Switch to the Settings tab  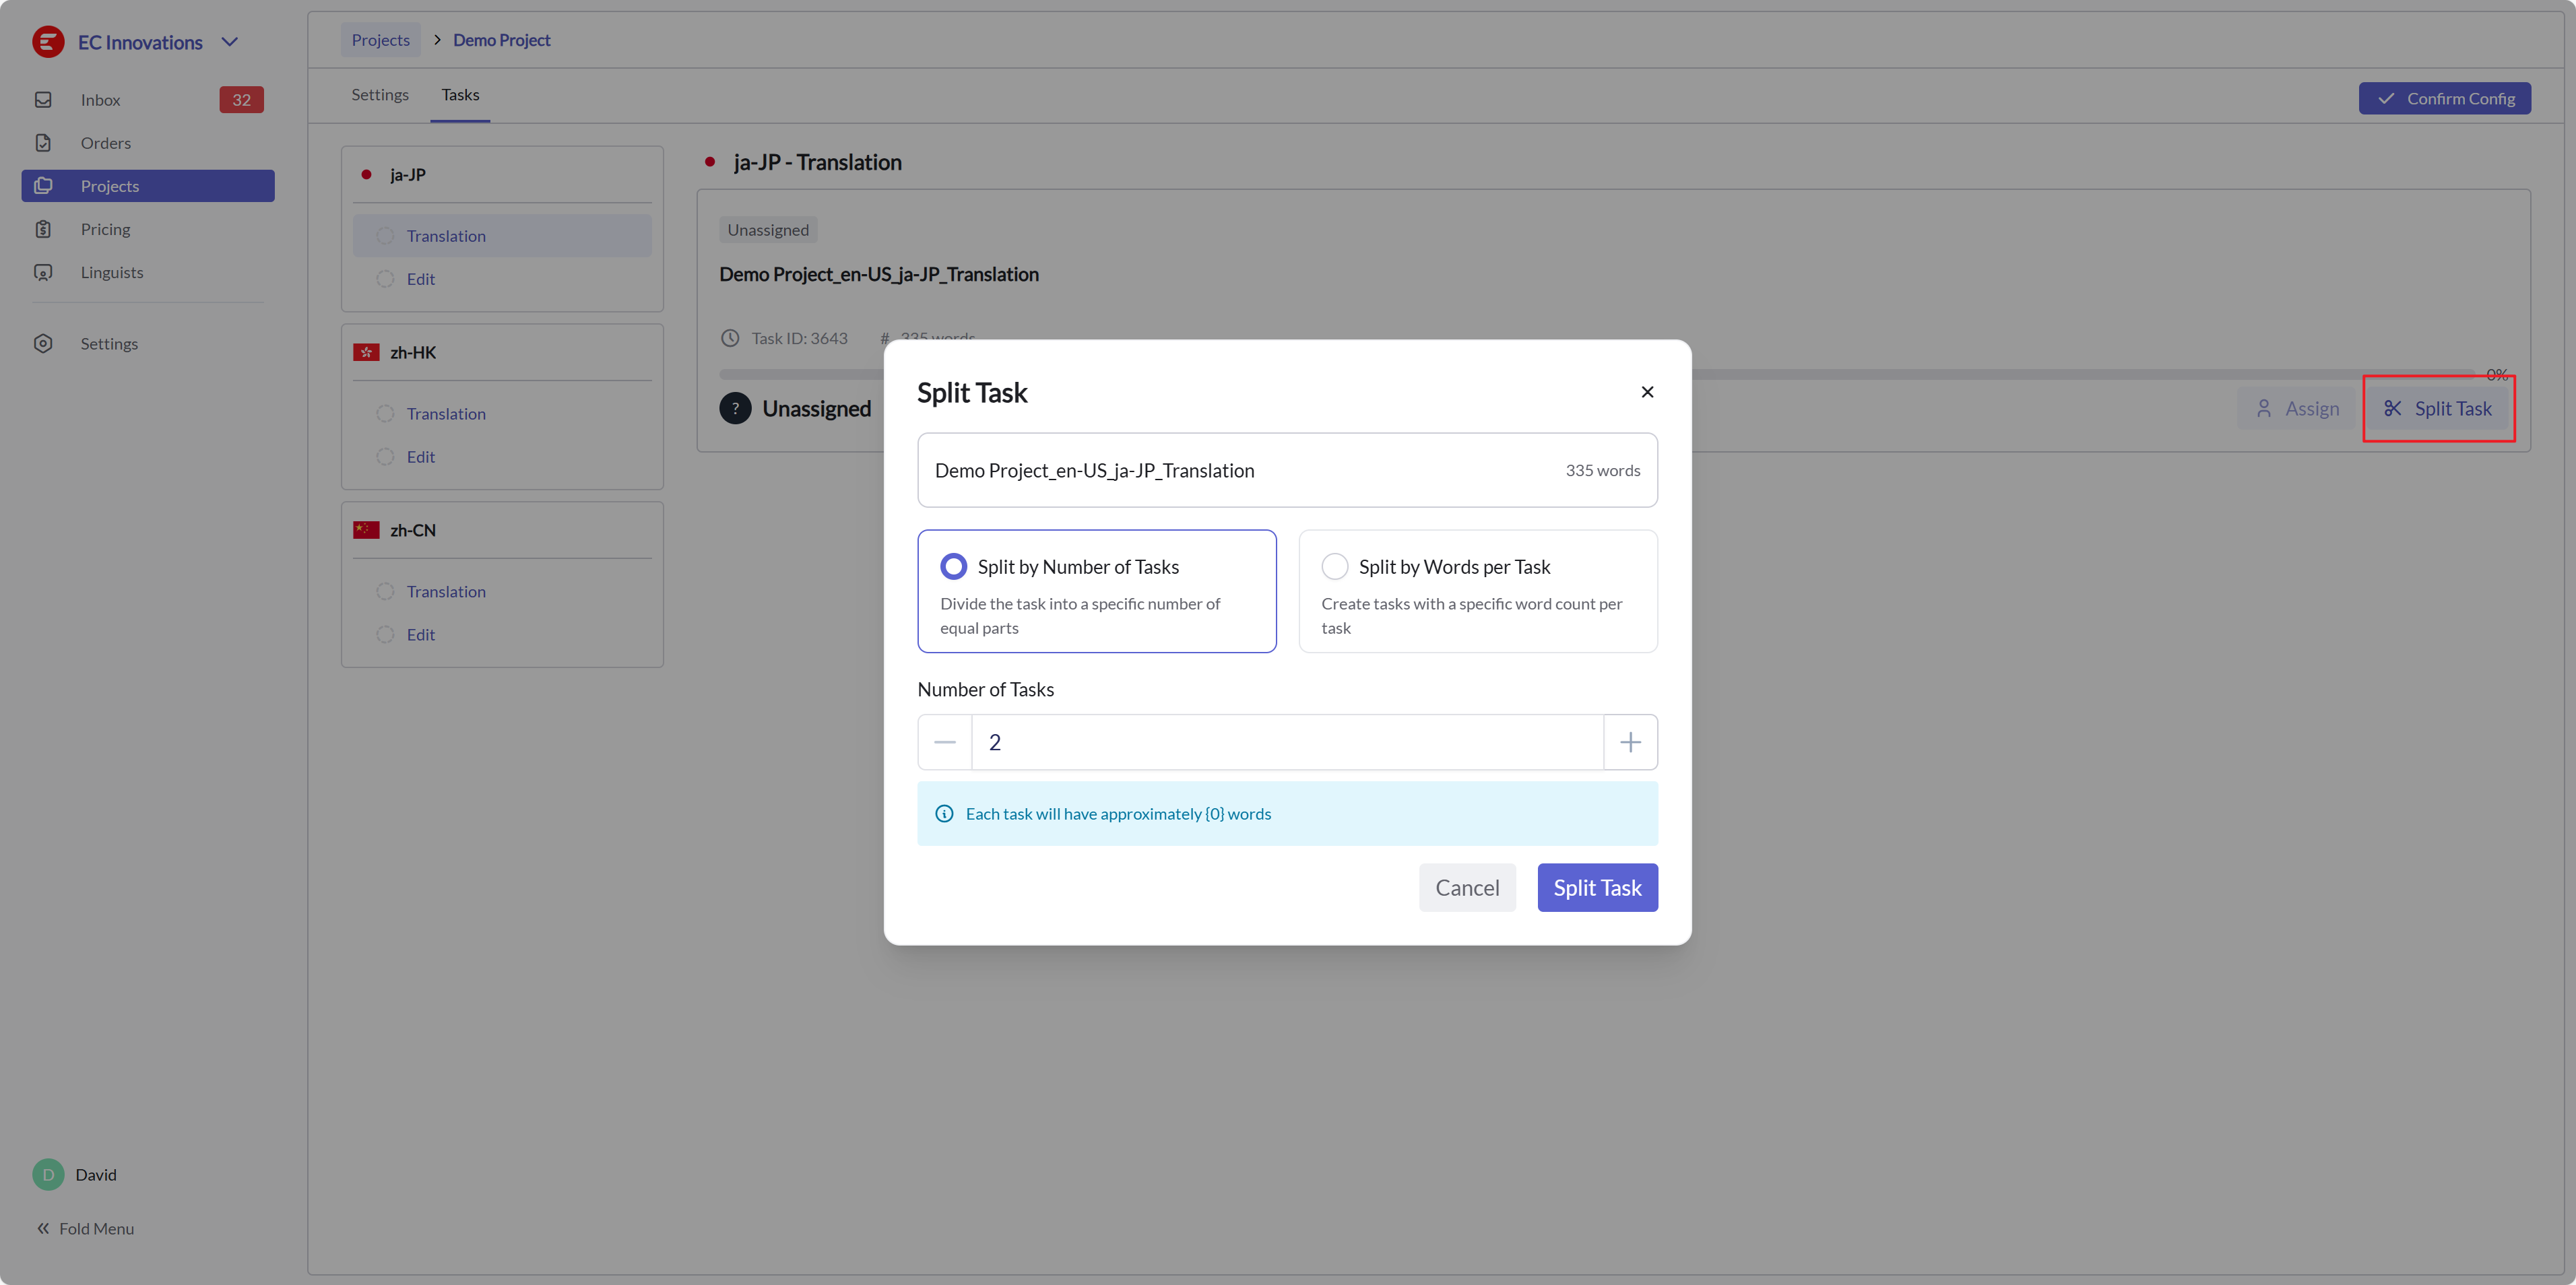coord(380,94)
